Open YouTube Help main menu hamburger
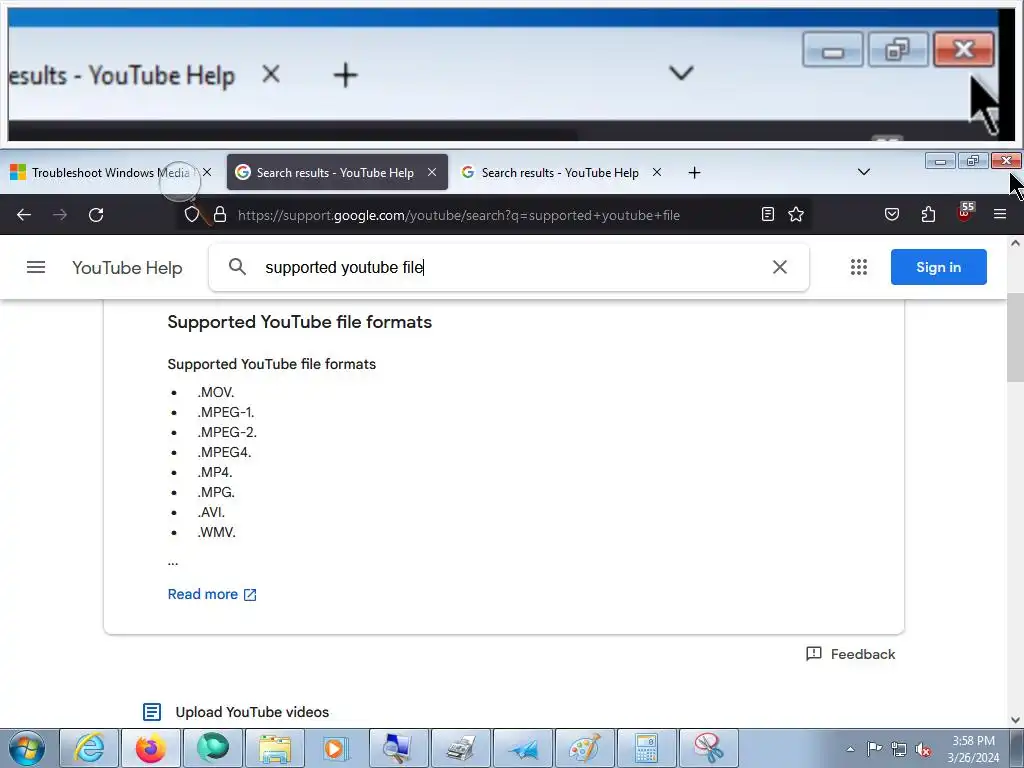 pos(36,267)
